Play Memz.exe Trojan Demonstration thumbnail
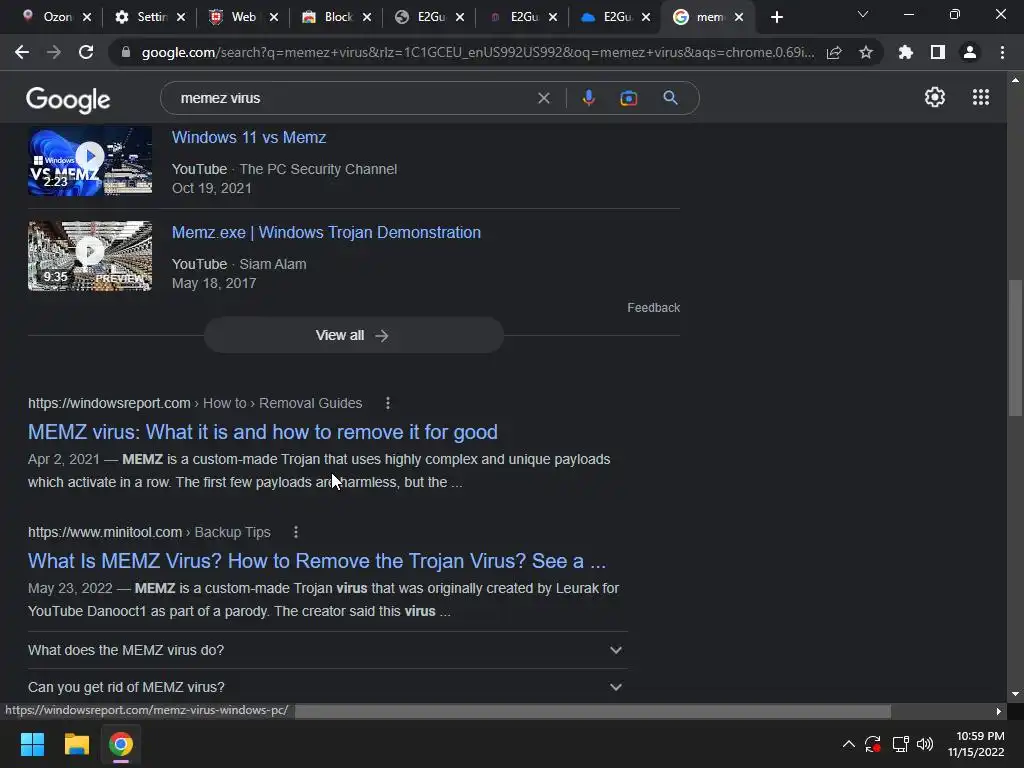 (90, 256)
